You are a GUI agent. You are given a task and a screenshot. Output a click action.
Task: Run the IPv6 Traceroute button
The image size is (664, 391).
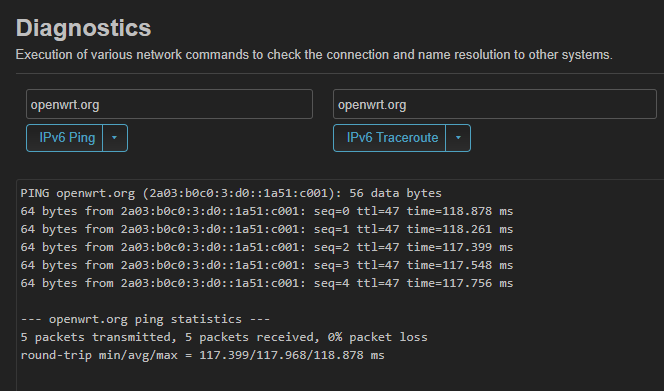[390, 138]
